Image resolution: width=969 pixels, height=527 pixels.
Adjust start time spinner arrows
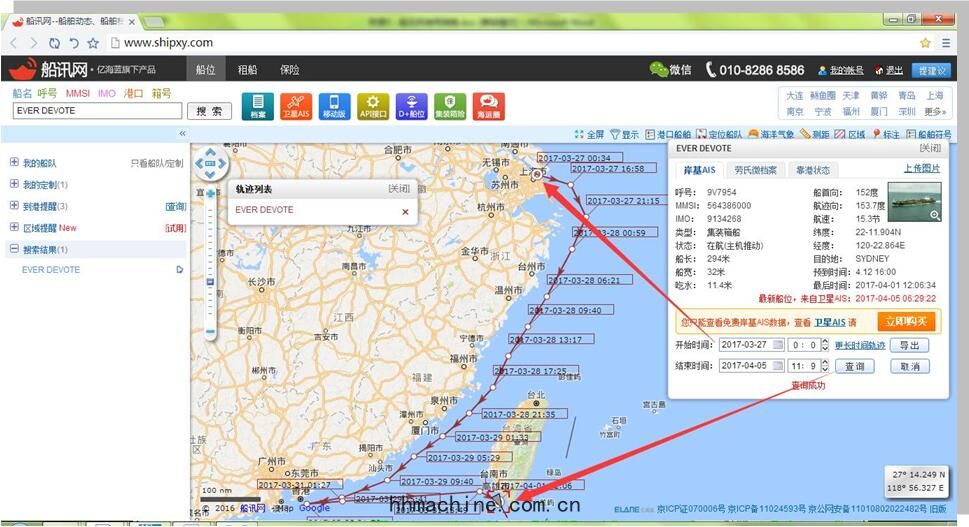tap(824, 345)
